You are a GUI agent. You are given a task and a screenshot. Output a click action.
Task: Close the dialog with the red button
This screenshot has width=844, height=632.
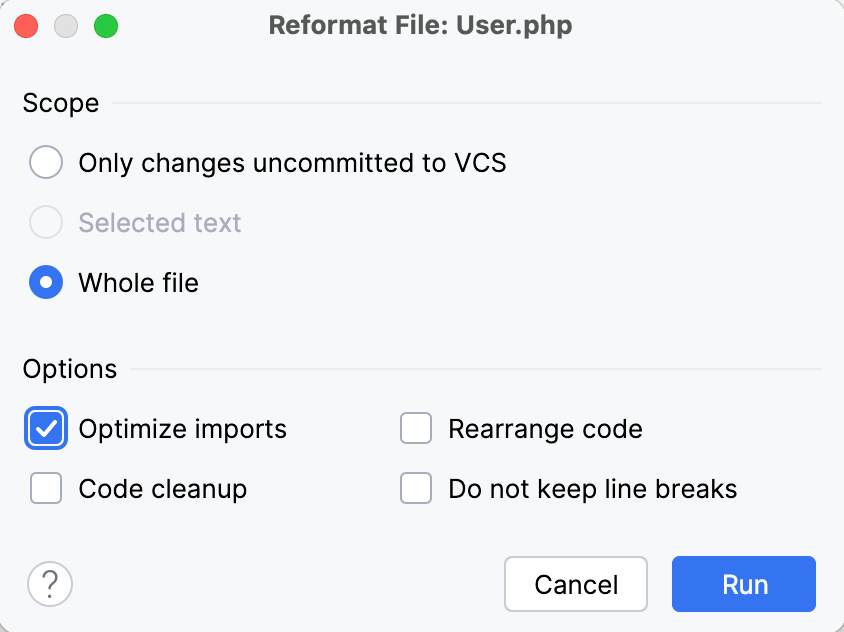(25, 25)
